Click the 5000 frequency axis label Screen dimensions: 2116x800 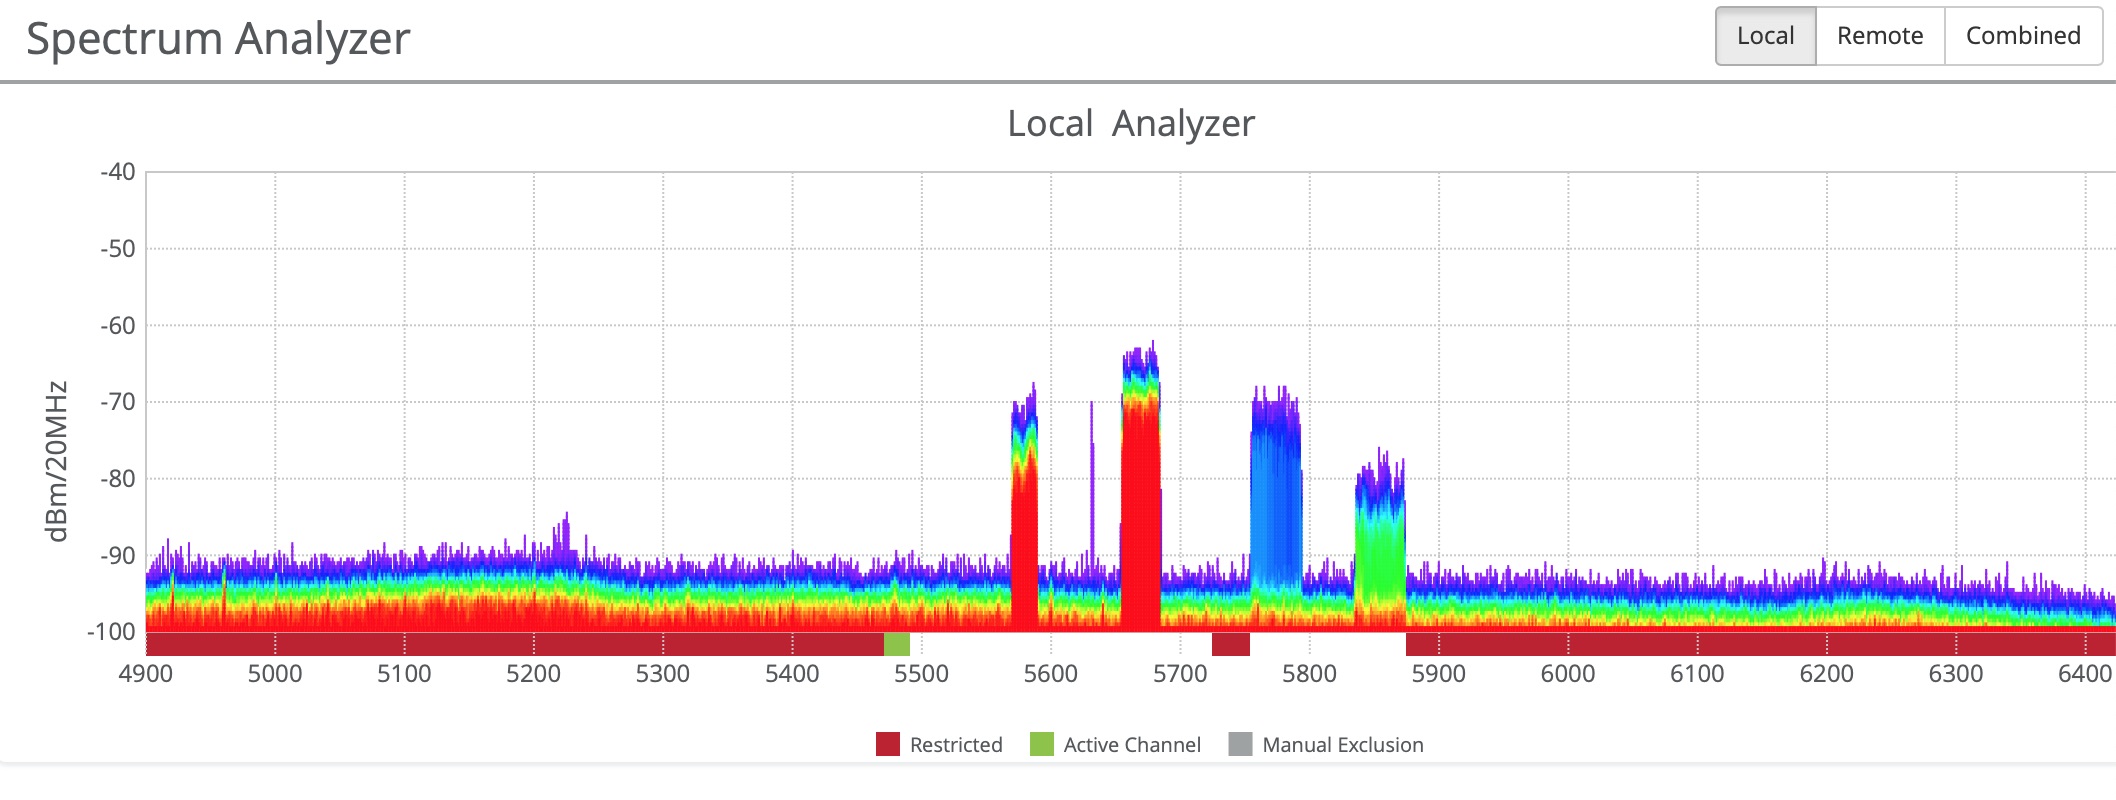(x=275, y=674)
